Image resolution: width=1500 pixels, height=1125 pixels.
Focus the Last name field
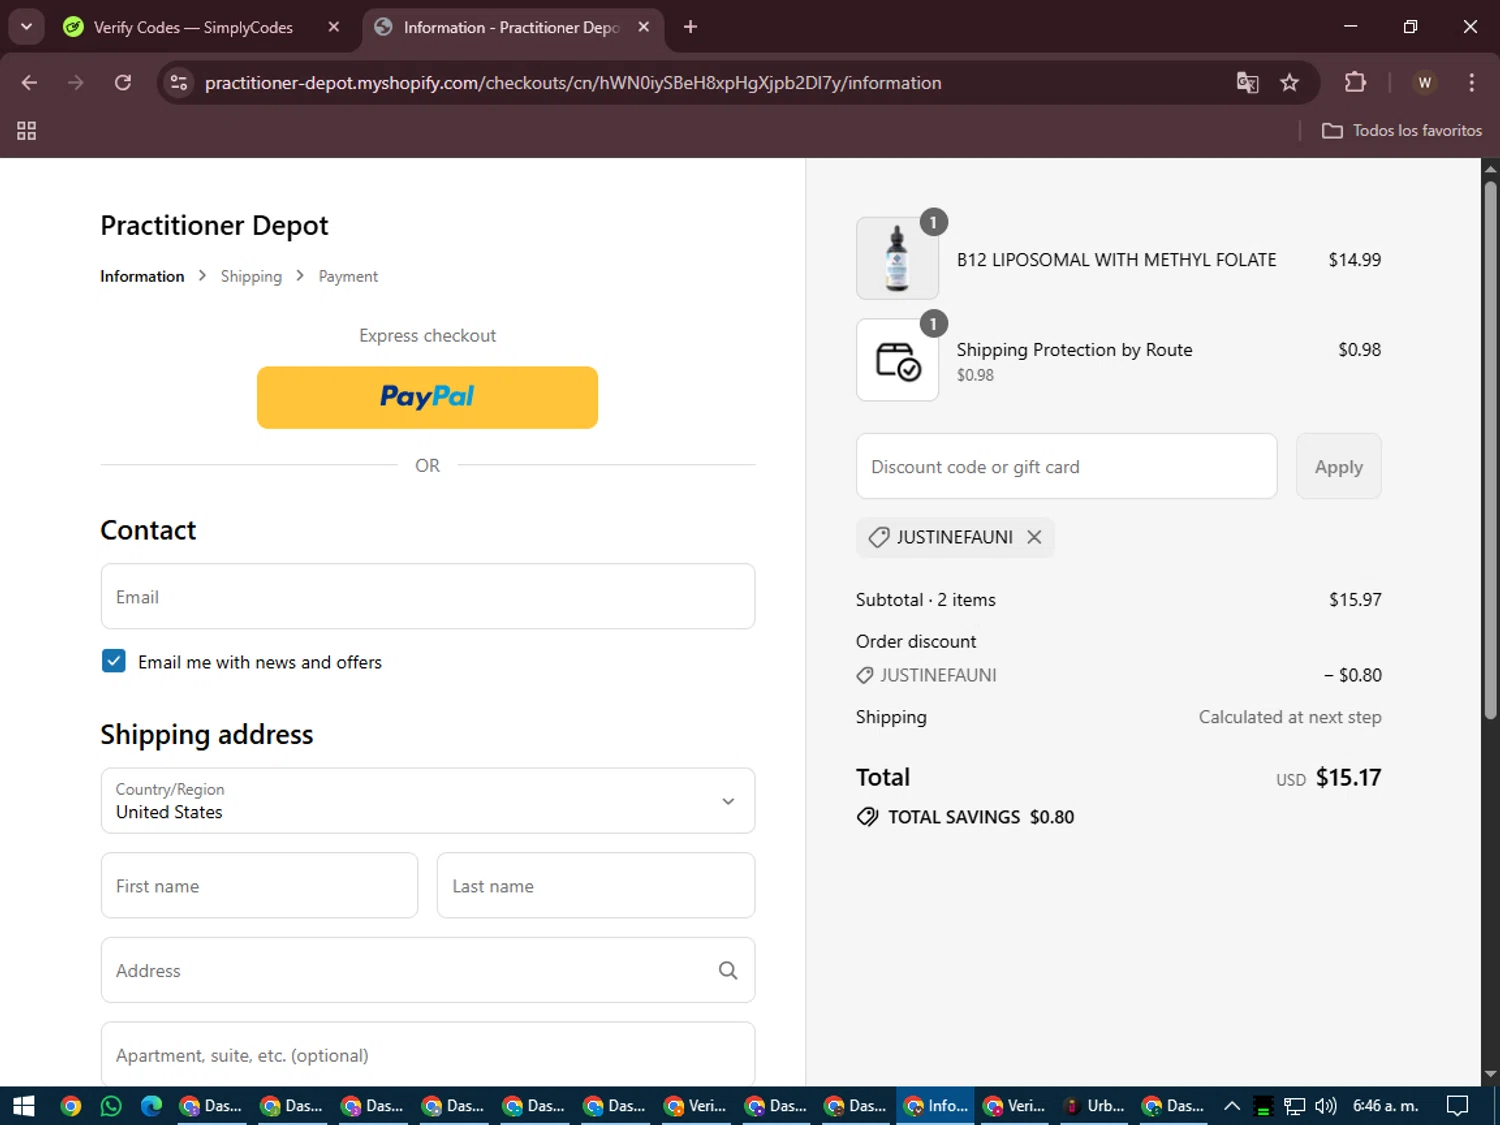(x=596, y=886)
